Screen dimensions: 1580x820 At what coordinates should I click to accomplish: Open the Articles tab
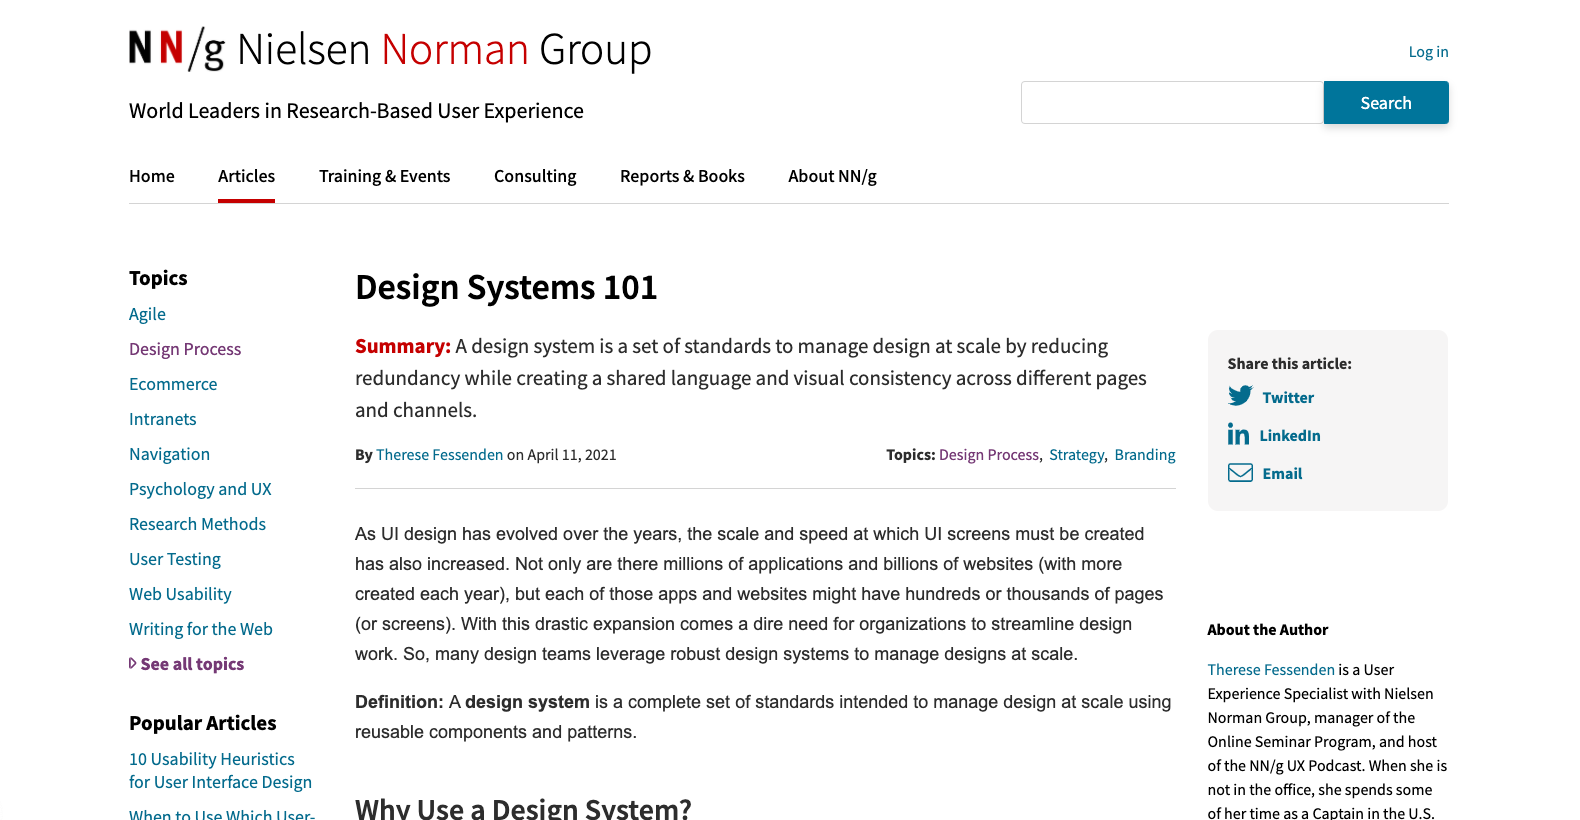(246, 176)
